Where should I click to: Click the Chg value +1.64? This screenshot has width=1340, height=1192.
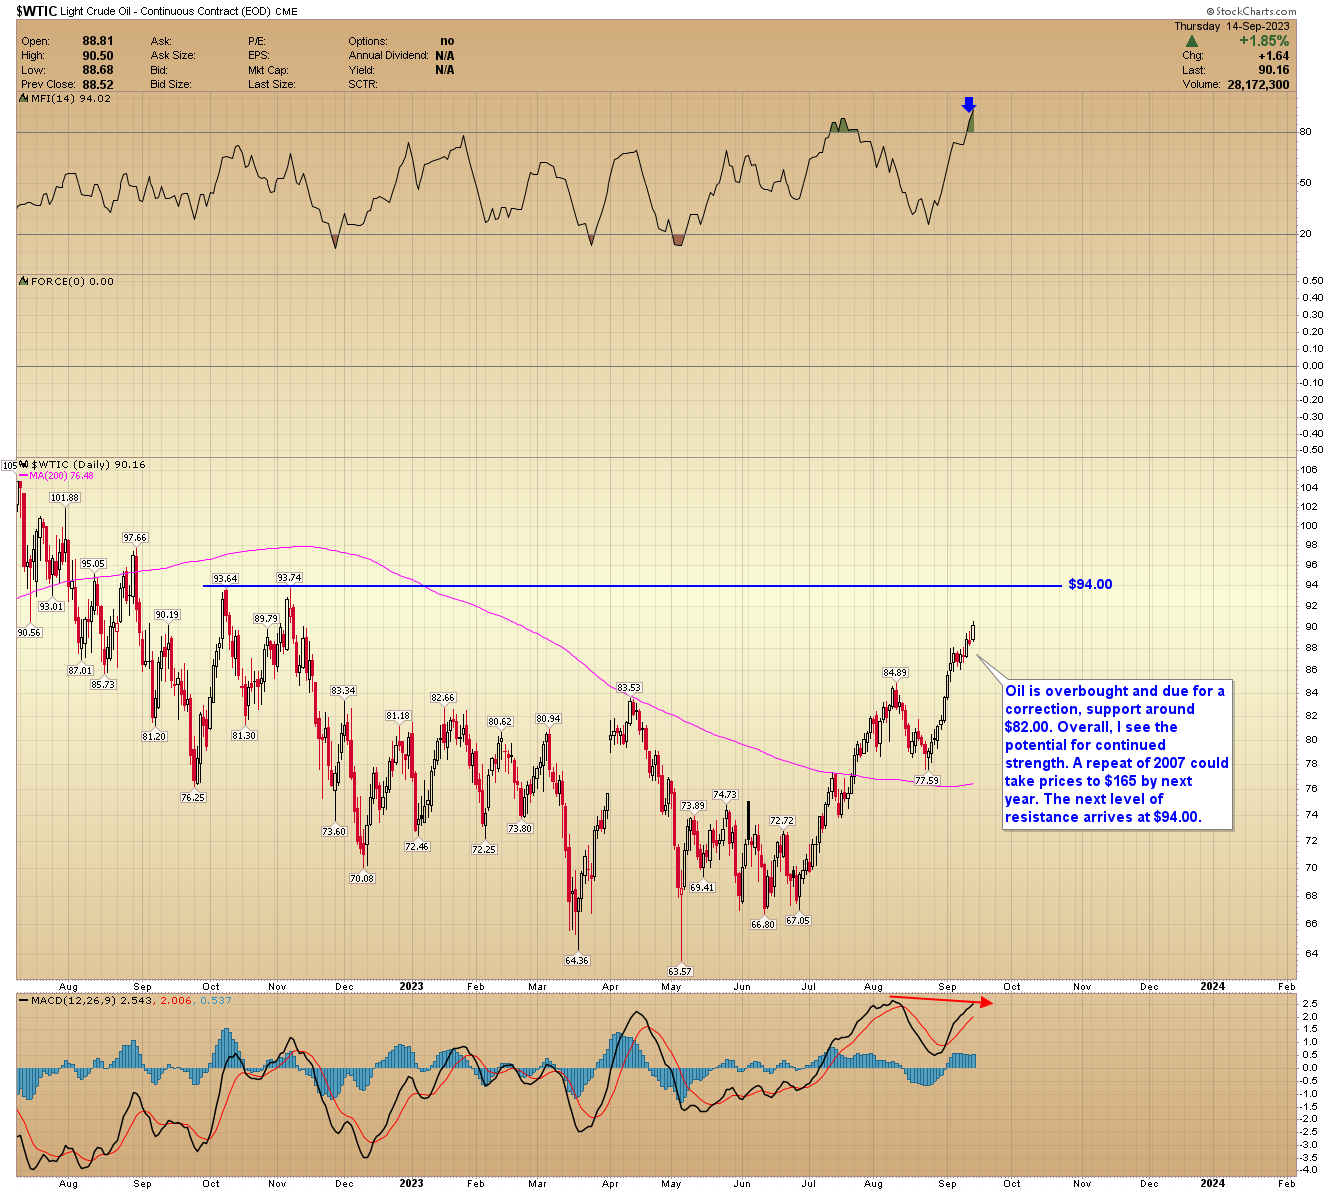[x=1273, y=56]
